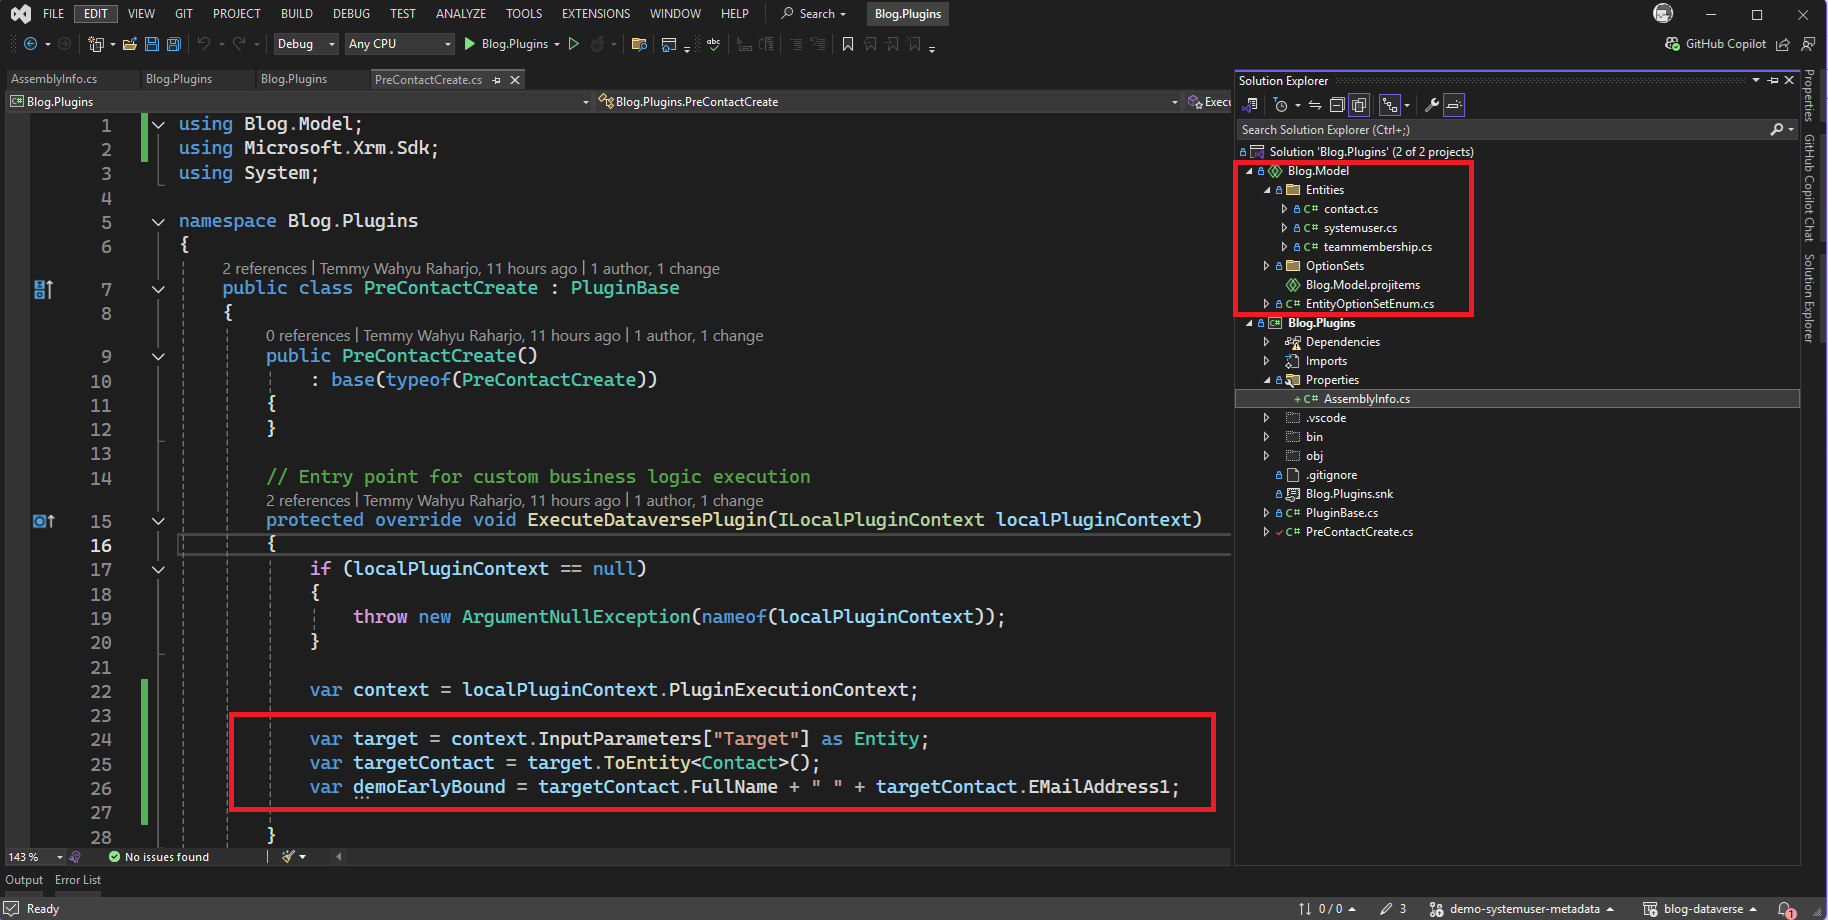1828x920 pixels.
Task: Click the Save All toolbar icon
Action: pyautogui.click(x=173, y=44)
